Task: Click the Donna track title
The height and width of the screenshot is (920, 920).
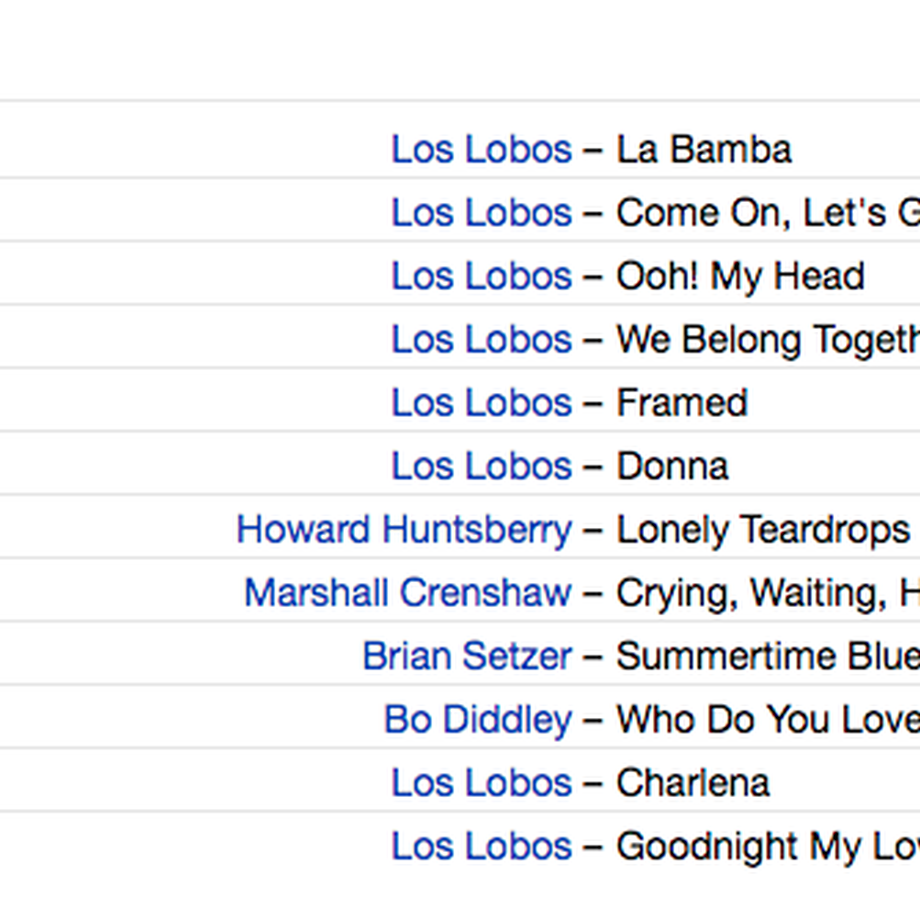Action: [x=672, y=466]
